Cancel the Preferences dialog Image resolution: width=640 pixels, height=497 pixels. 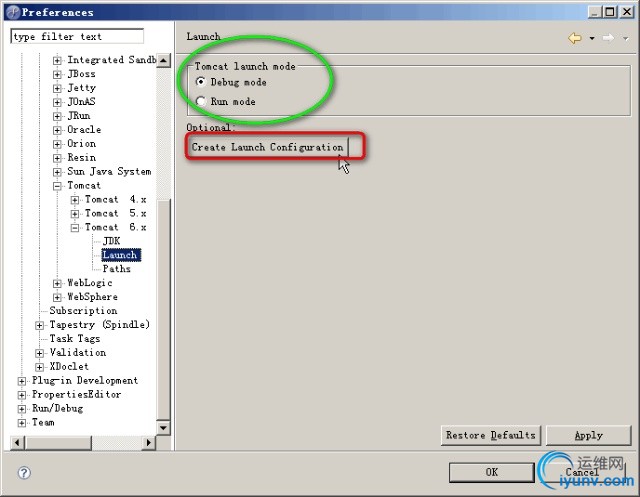pos(582,472)
